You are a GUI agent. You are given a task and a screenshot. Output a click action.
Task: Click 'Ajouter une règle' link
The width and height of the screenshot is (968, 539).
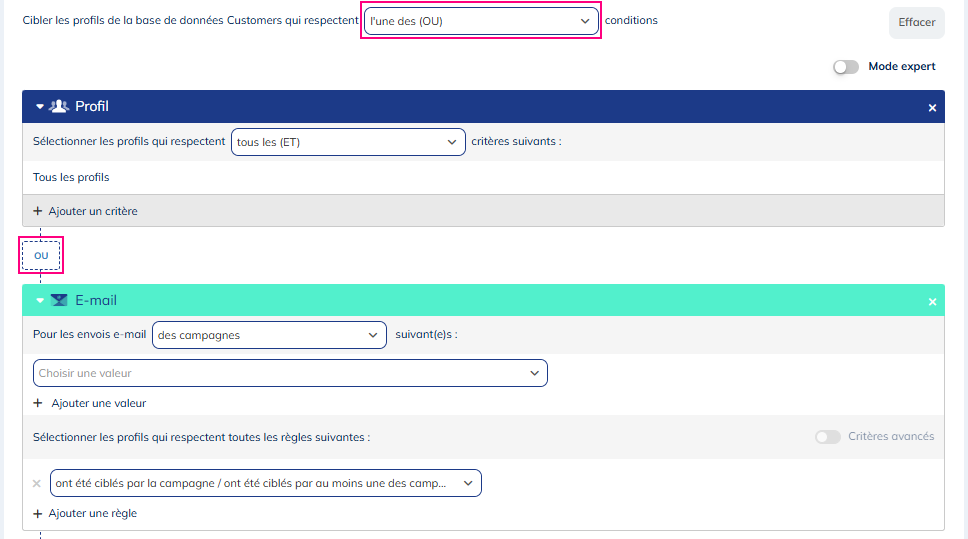click(x=93, y=513)
